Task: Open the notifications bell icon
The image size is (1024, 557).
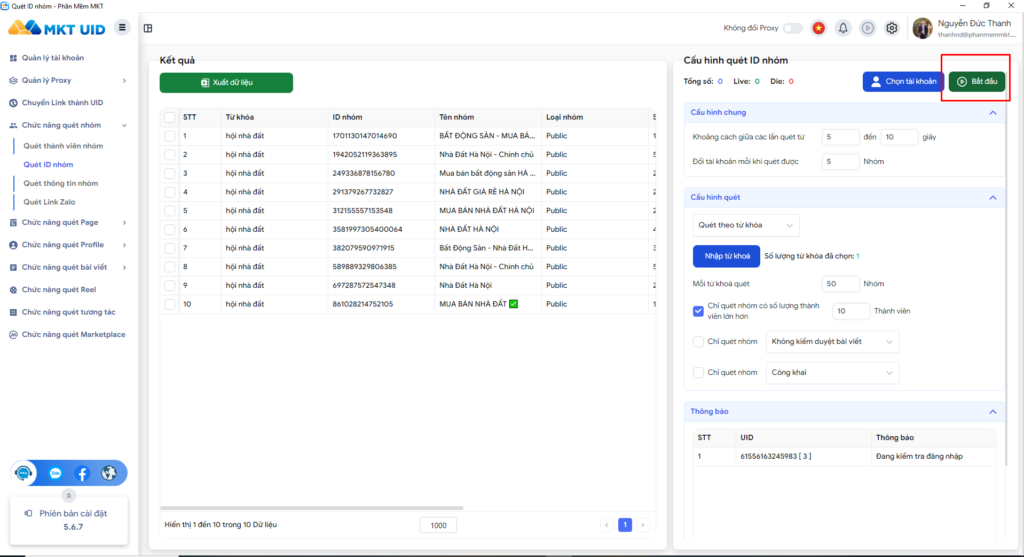Action: 843,28
